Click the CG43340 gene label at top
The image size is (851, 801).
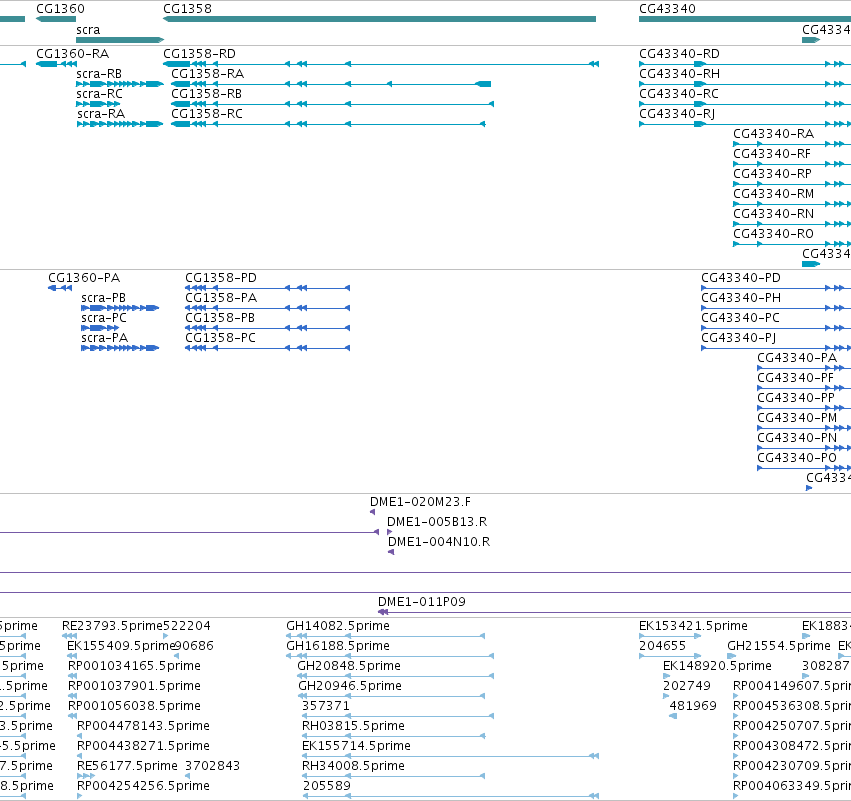[667, 9]
